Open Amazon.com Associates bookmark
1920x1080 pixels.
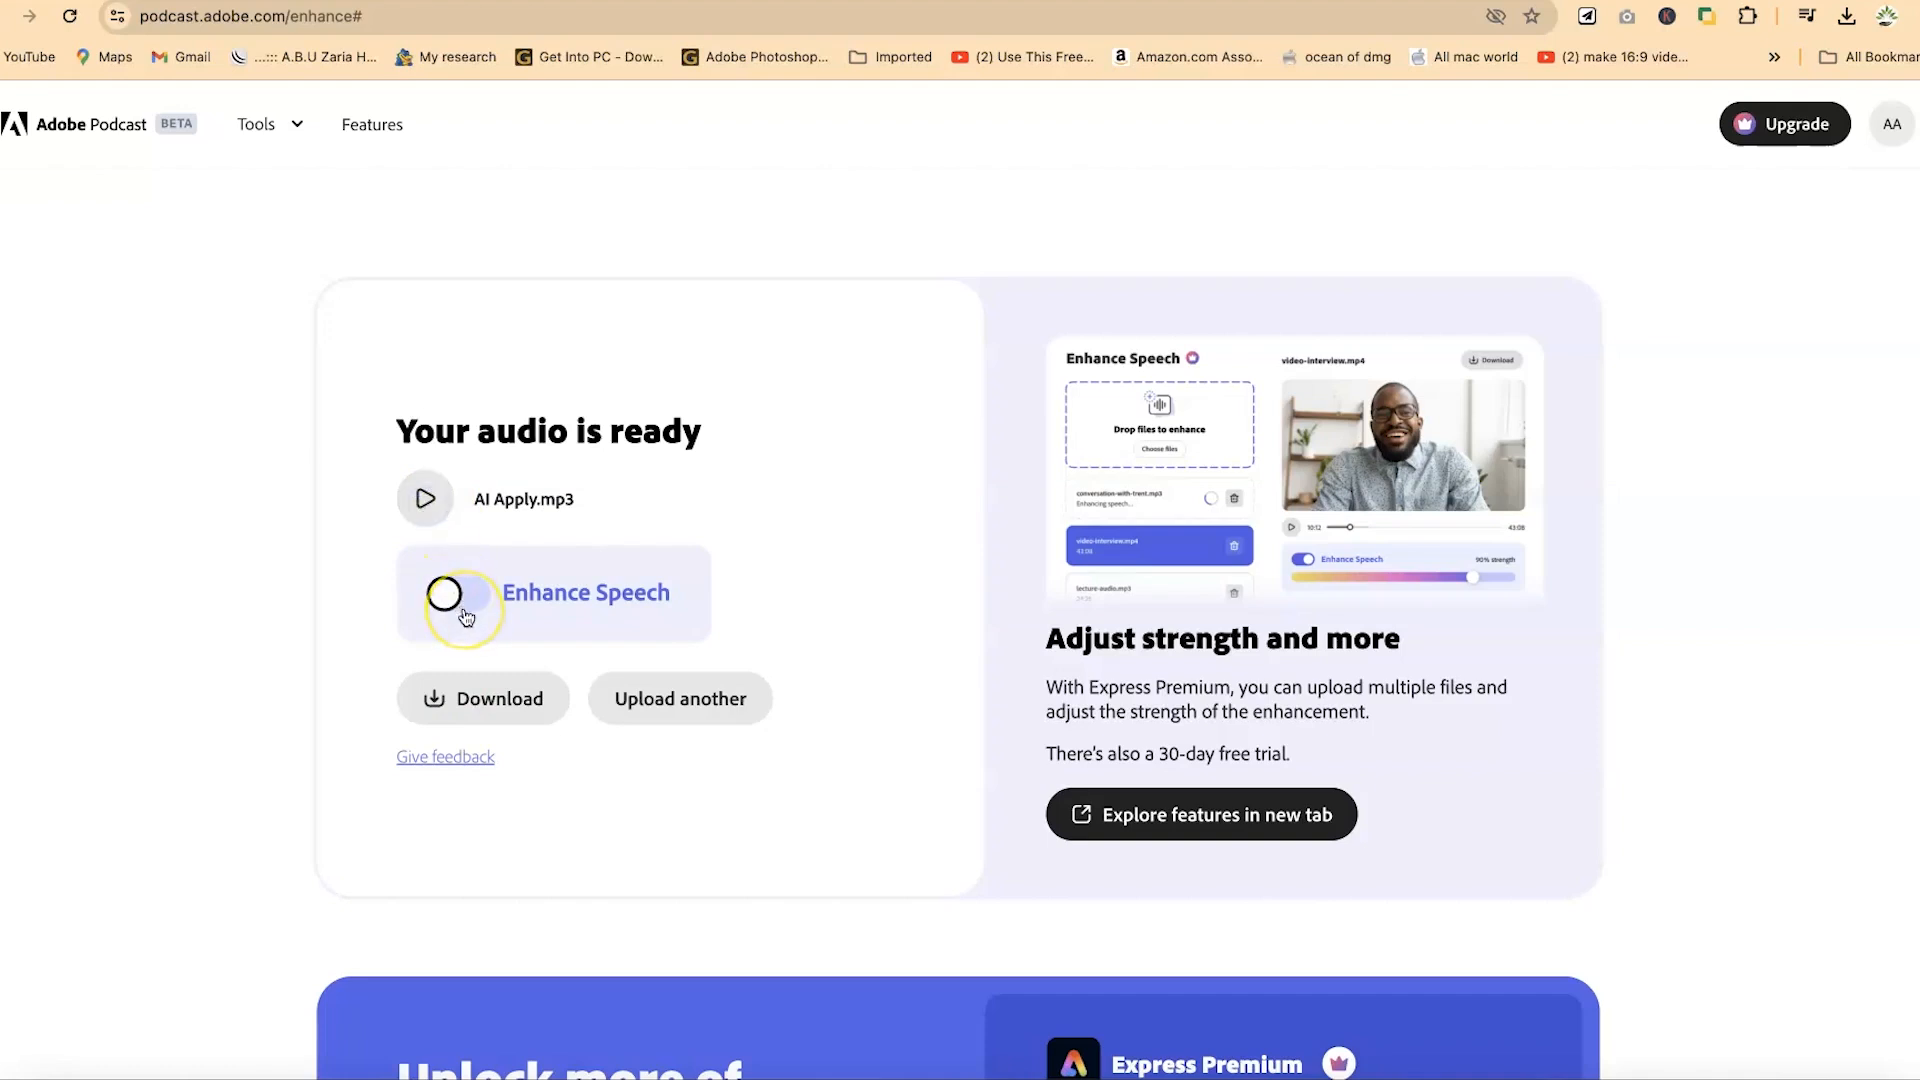pyautogui.click(x=1188, y=57)
